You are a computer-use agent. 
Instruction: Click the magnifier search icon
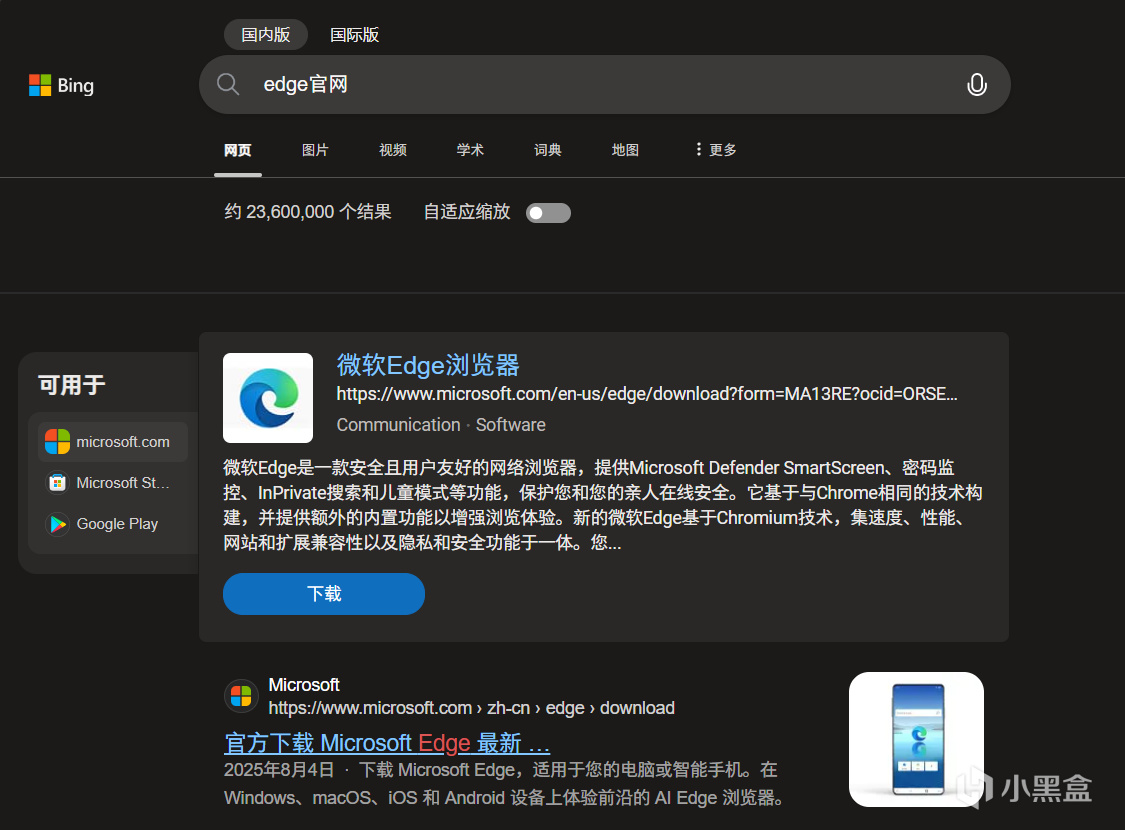coord(228,85)
